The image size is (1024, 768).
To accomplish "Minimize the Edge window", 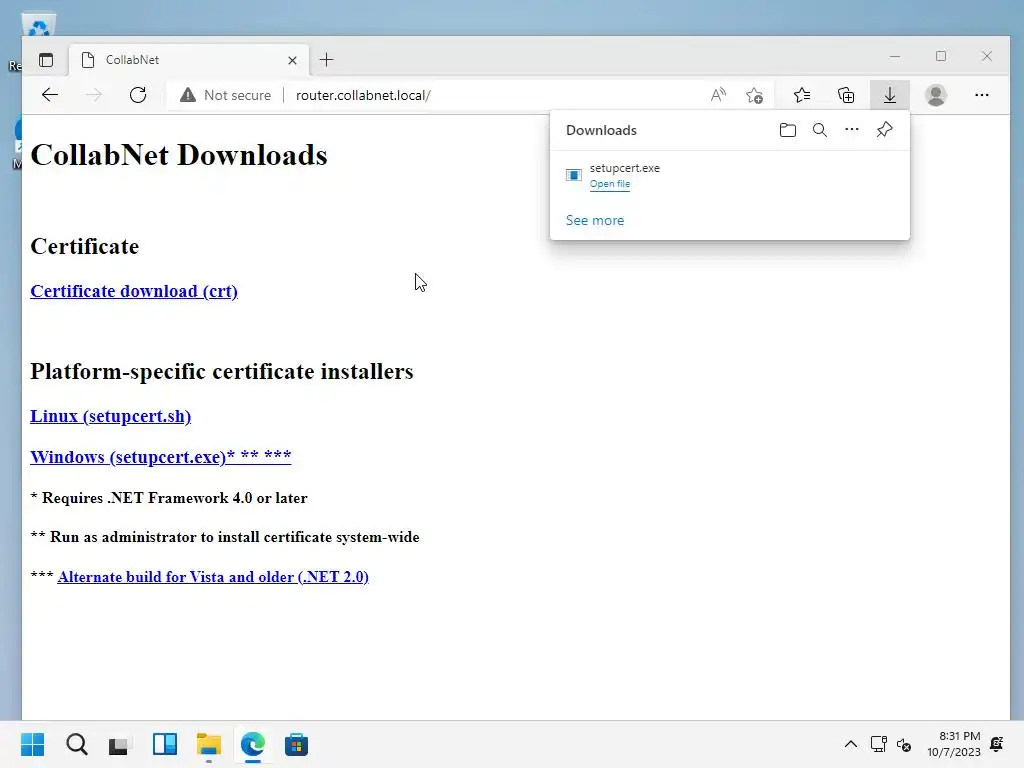I will point(895,57).
